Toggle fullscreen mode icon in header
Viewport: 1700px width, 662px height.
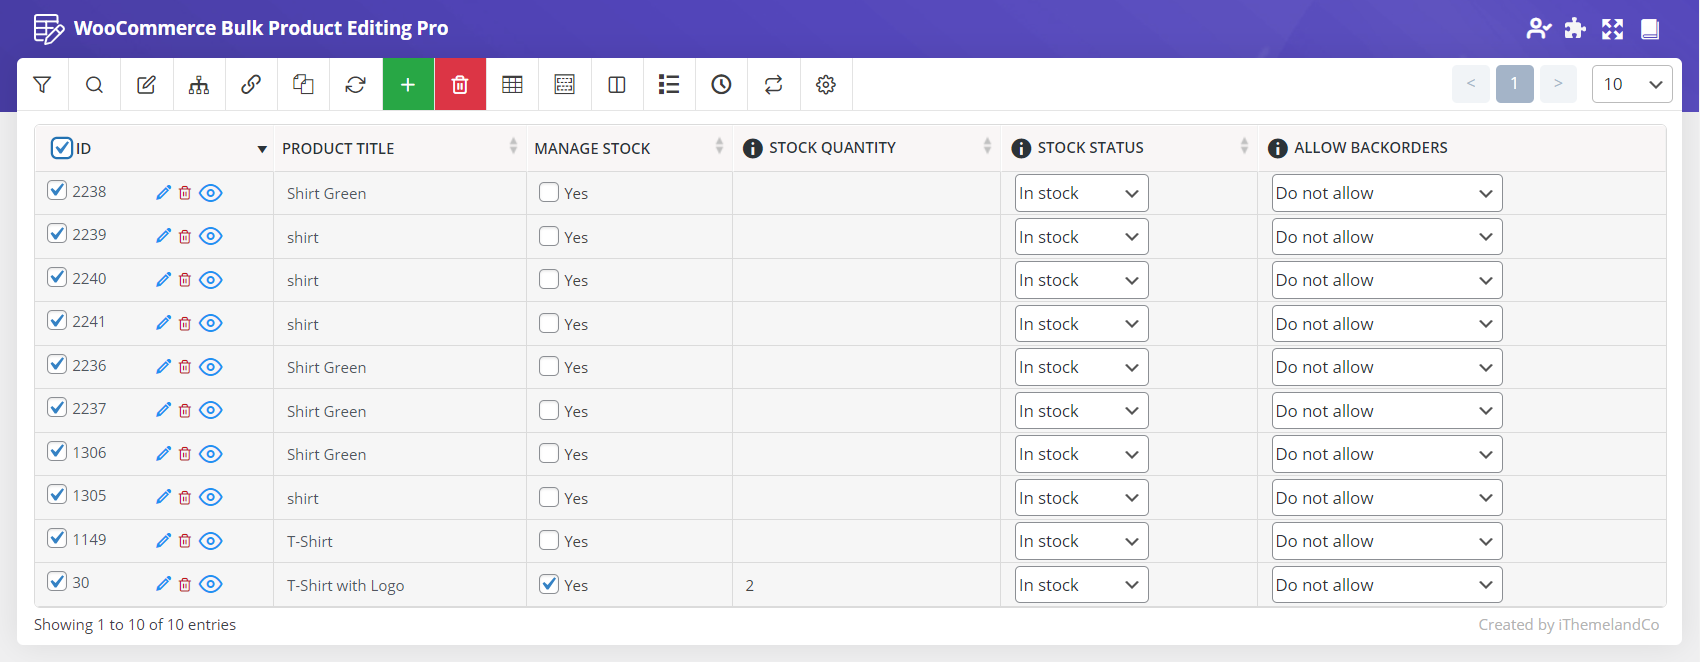coord(1612,29)
